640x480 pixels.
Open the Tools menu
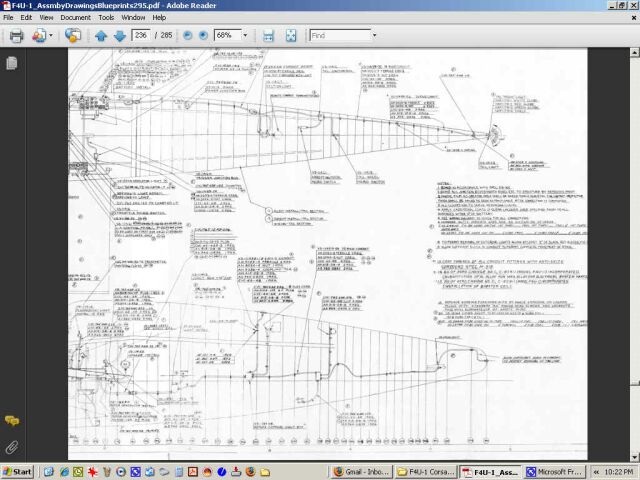coord(106,18)
